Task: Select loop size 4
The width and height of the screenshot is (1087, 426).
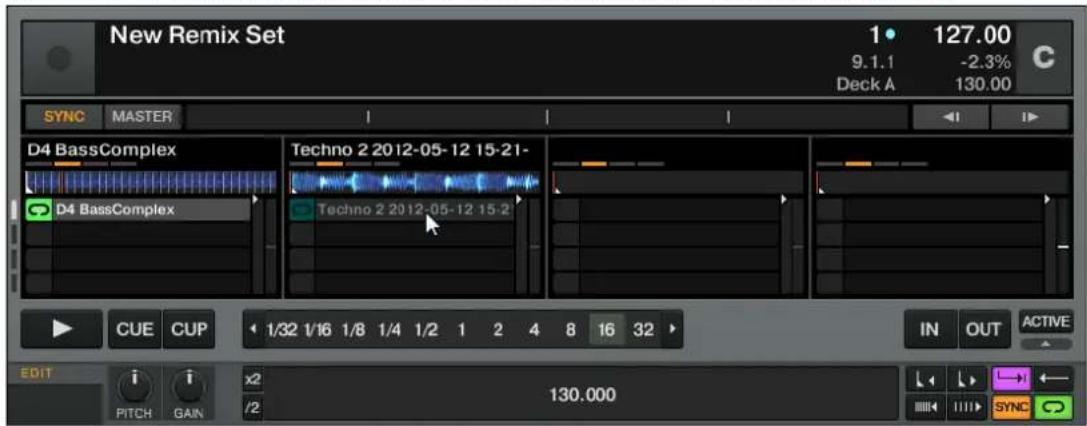Action: (534, 330)
